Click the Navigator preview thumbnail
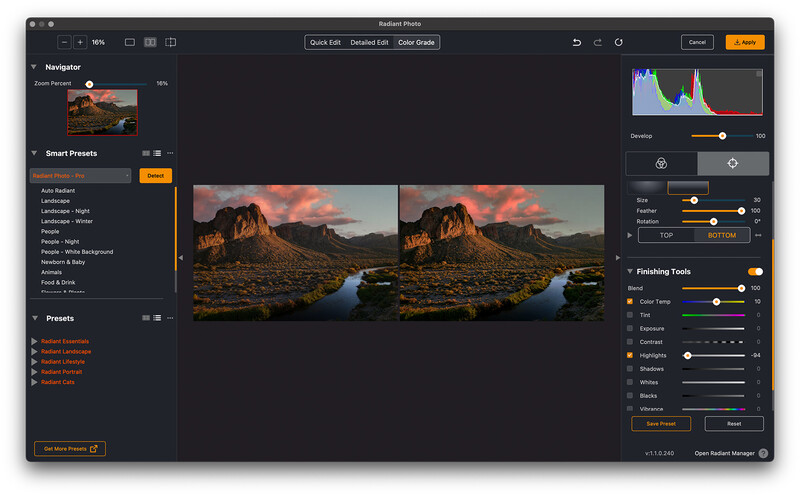The width and height of the screenshot is (800, 496). (102, 112)
